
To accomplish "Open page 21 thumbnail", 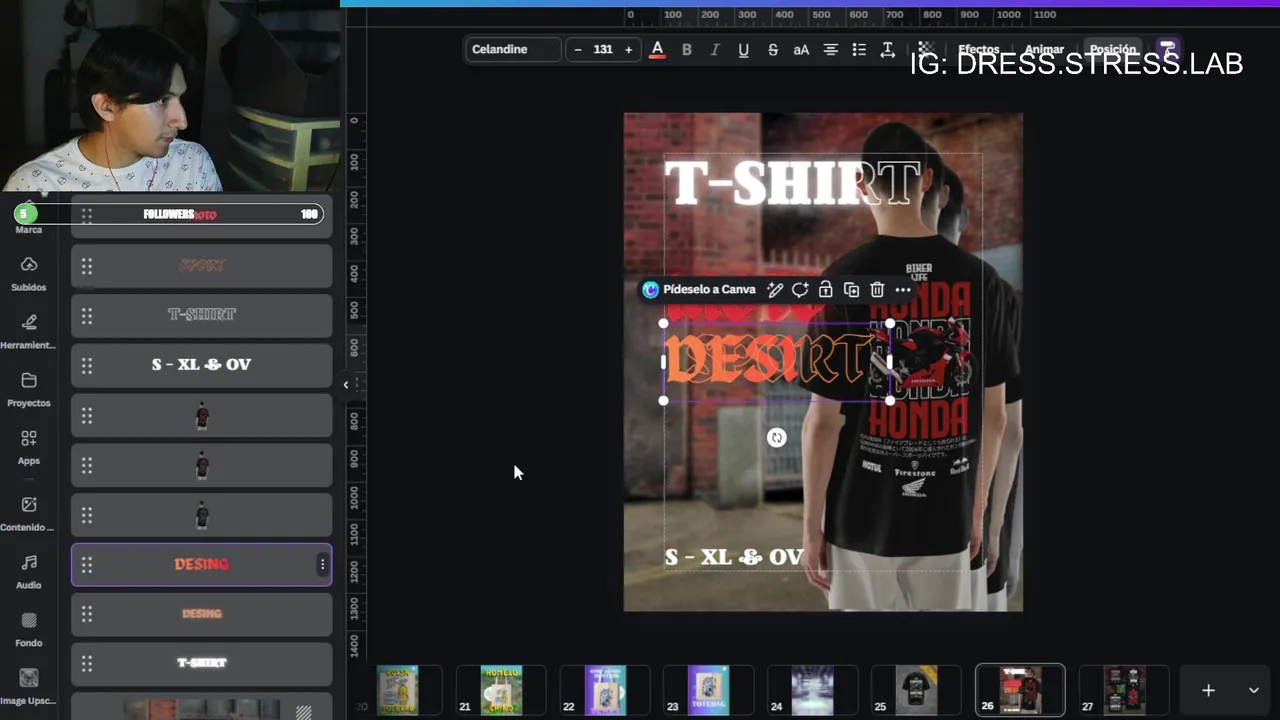I will click(x=501, y=691).
